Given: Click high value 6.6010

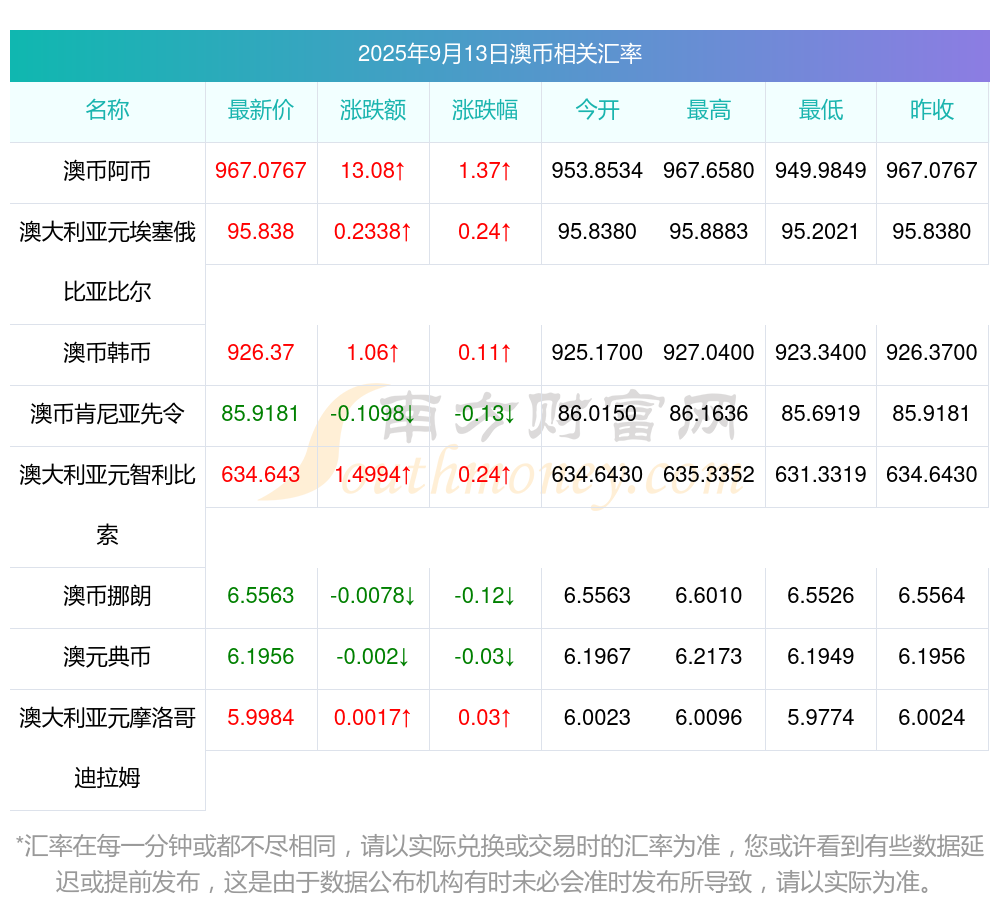Looking at the screenshot, I should click(709, 596).
